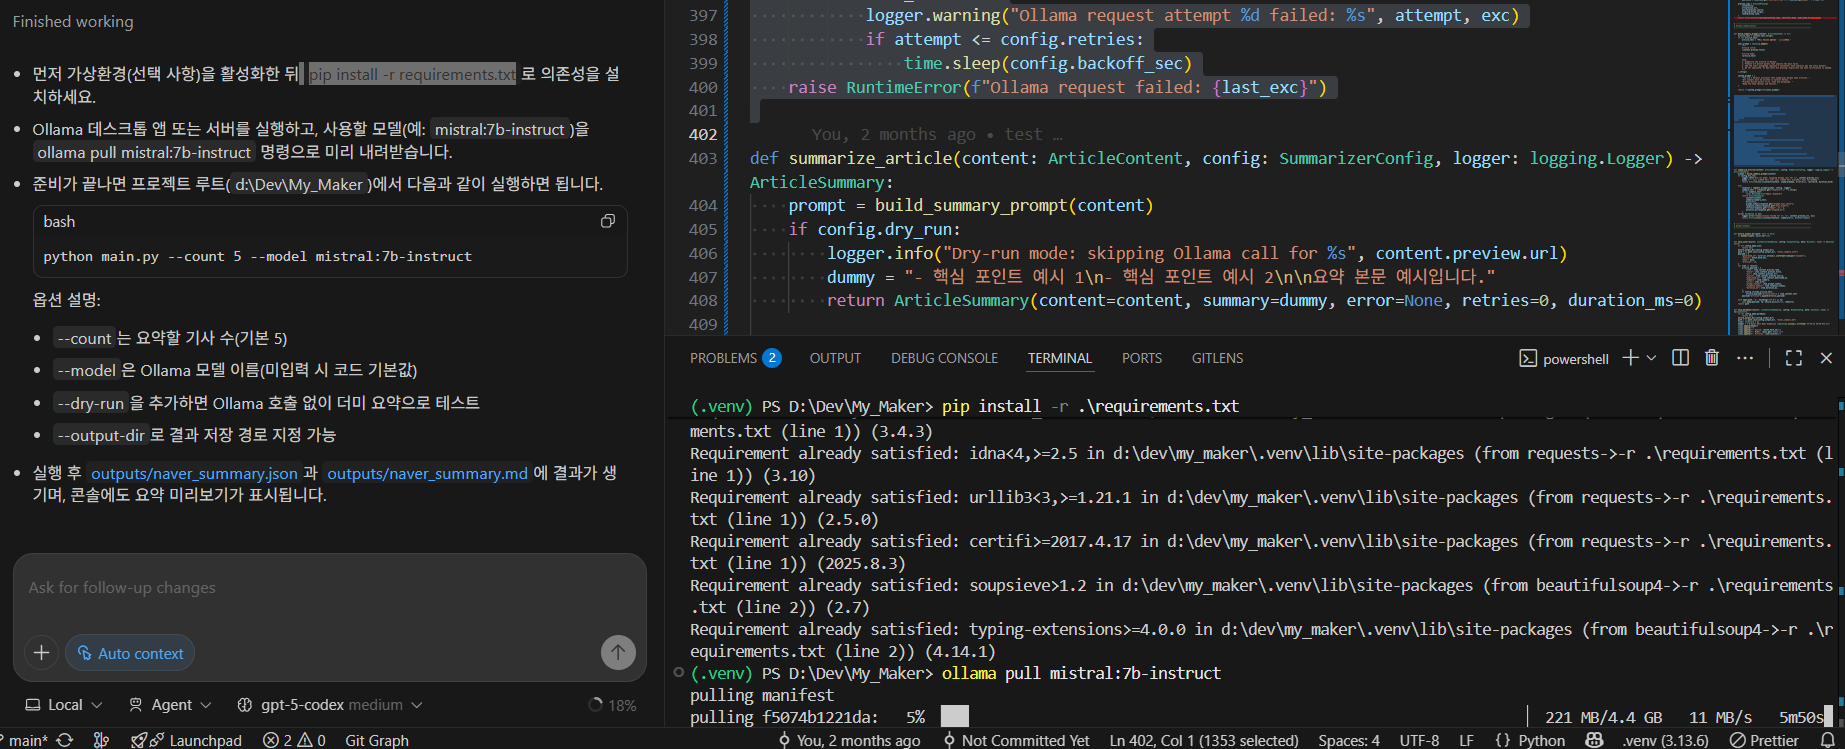Click the 'def summarize_article' function line
Image resolution: width=1845 pixels, height=749 pixels.
1225,158
